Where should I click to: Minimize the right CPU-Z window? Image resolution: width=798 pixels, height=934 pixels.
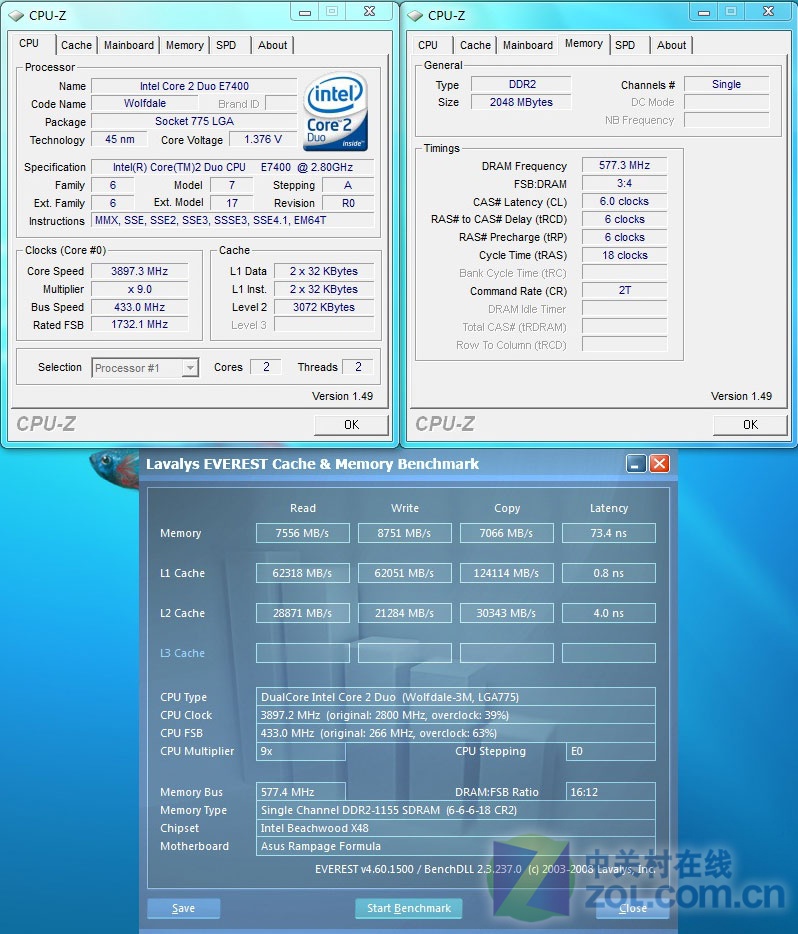[704, 12]
